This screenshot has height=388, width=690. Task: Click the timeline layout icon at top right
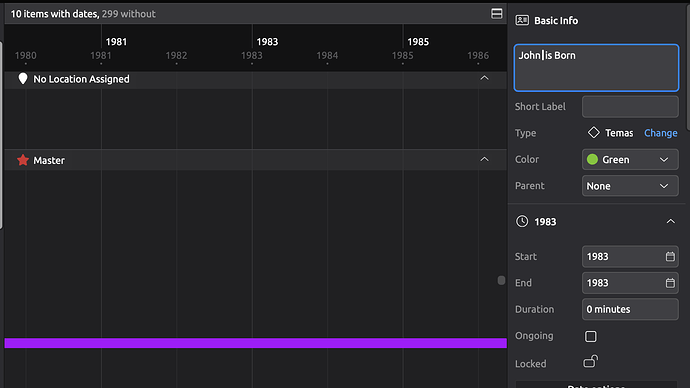point(496,14)
